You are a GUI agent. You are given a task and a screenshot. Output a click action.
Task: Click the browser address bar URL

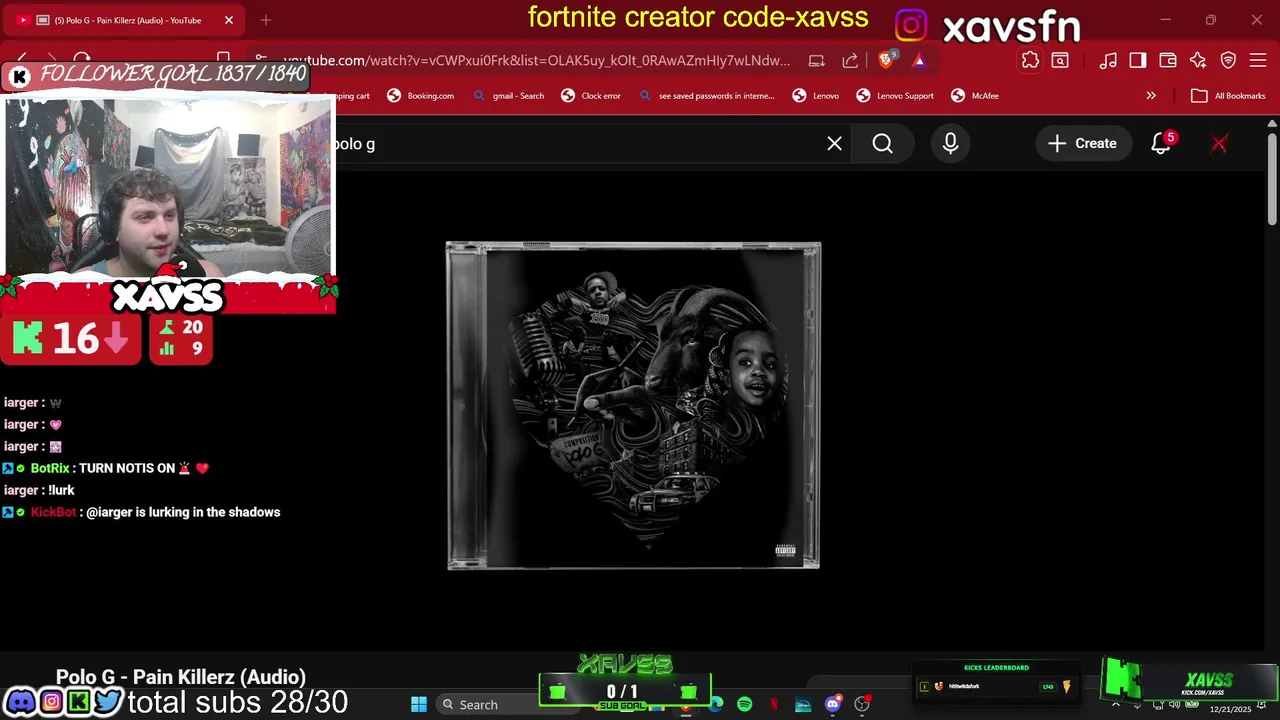[x=536, y=61]
